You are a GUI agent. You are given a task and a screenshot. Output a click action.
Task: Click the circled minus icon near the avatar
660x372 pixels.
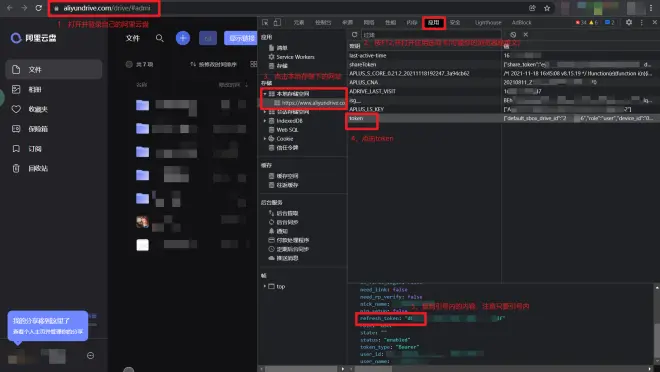pyautogui.click(x=90, y=356)
